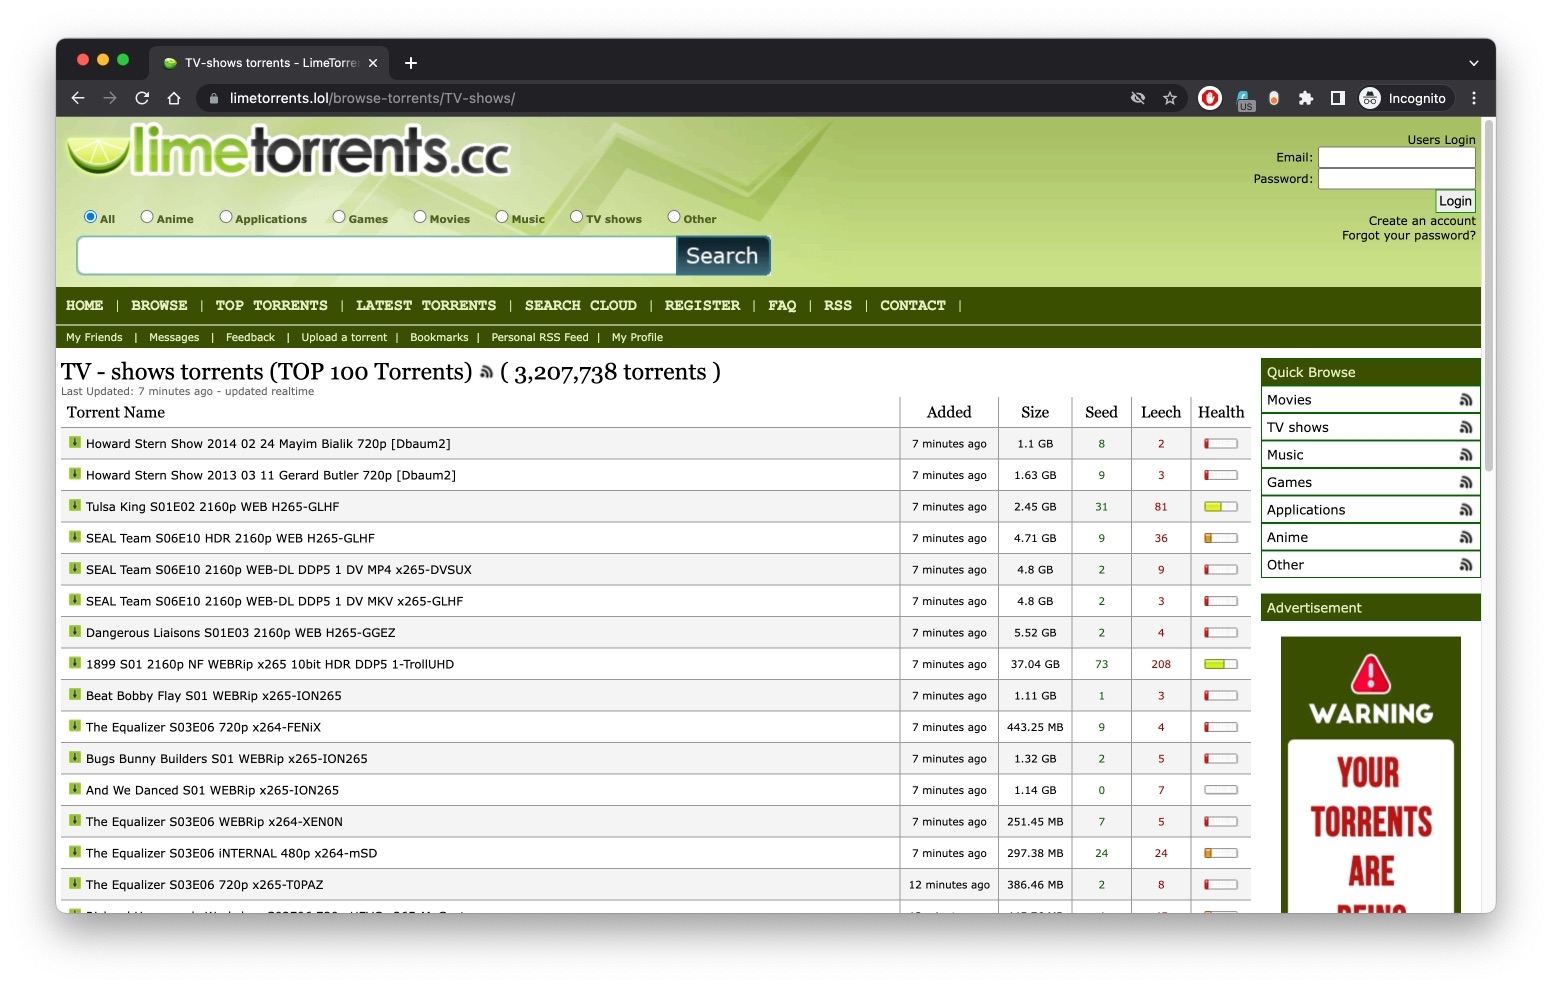Go to TOP TORRENTS in navigation
The height and width of the screenshot is (987, 1552).
tap(272, 306)
